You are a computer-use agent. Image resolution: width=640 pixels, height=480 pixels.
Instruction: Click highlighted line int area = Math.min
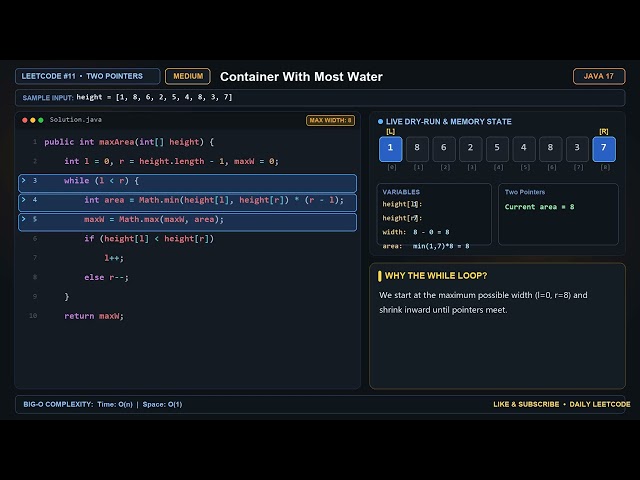coord(187,202)
